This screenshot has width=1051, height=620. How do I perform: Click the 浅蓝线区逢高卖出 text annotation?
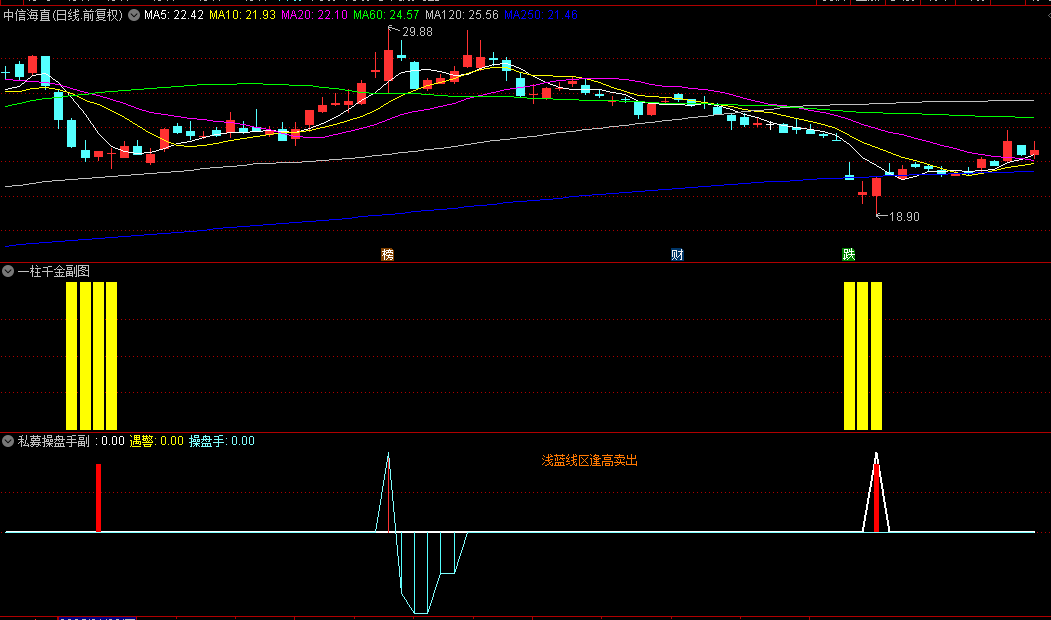coord(589,461)
